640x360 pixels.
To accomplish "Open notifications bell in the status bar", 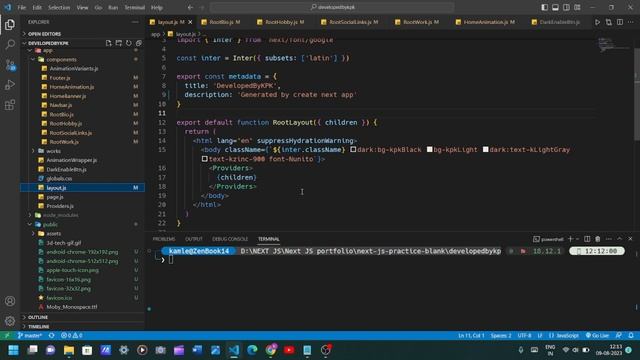I will point(631,336).
